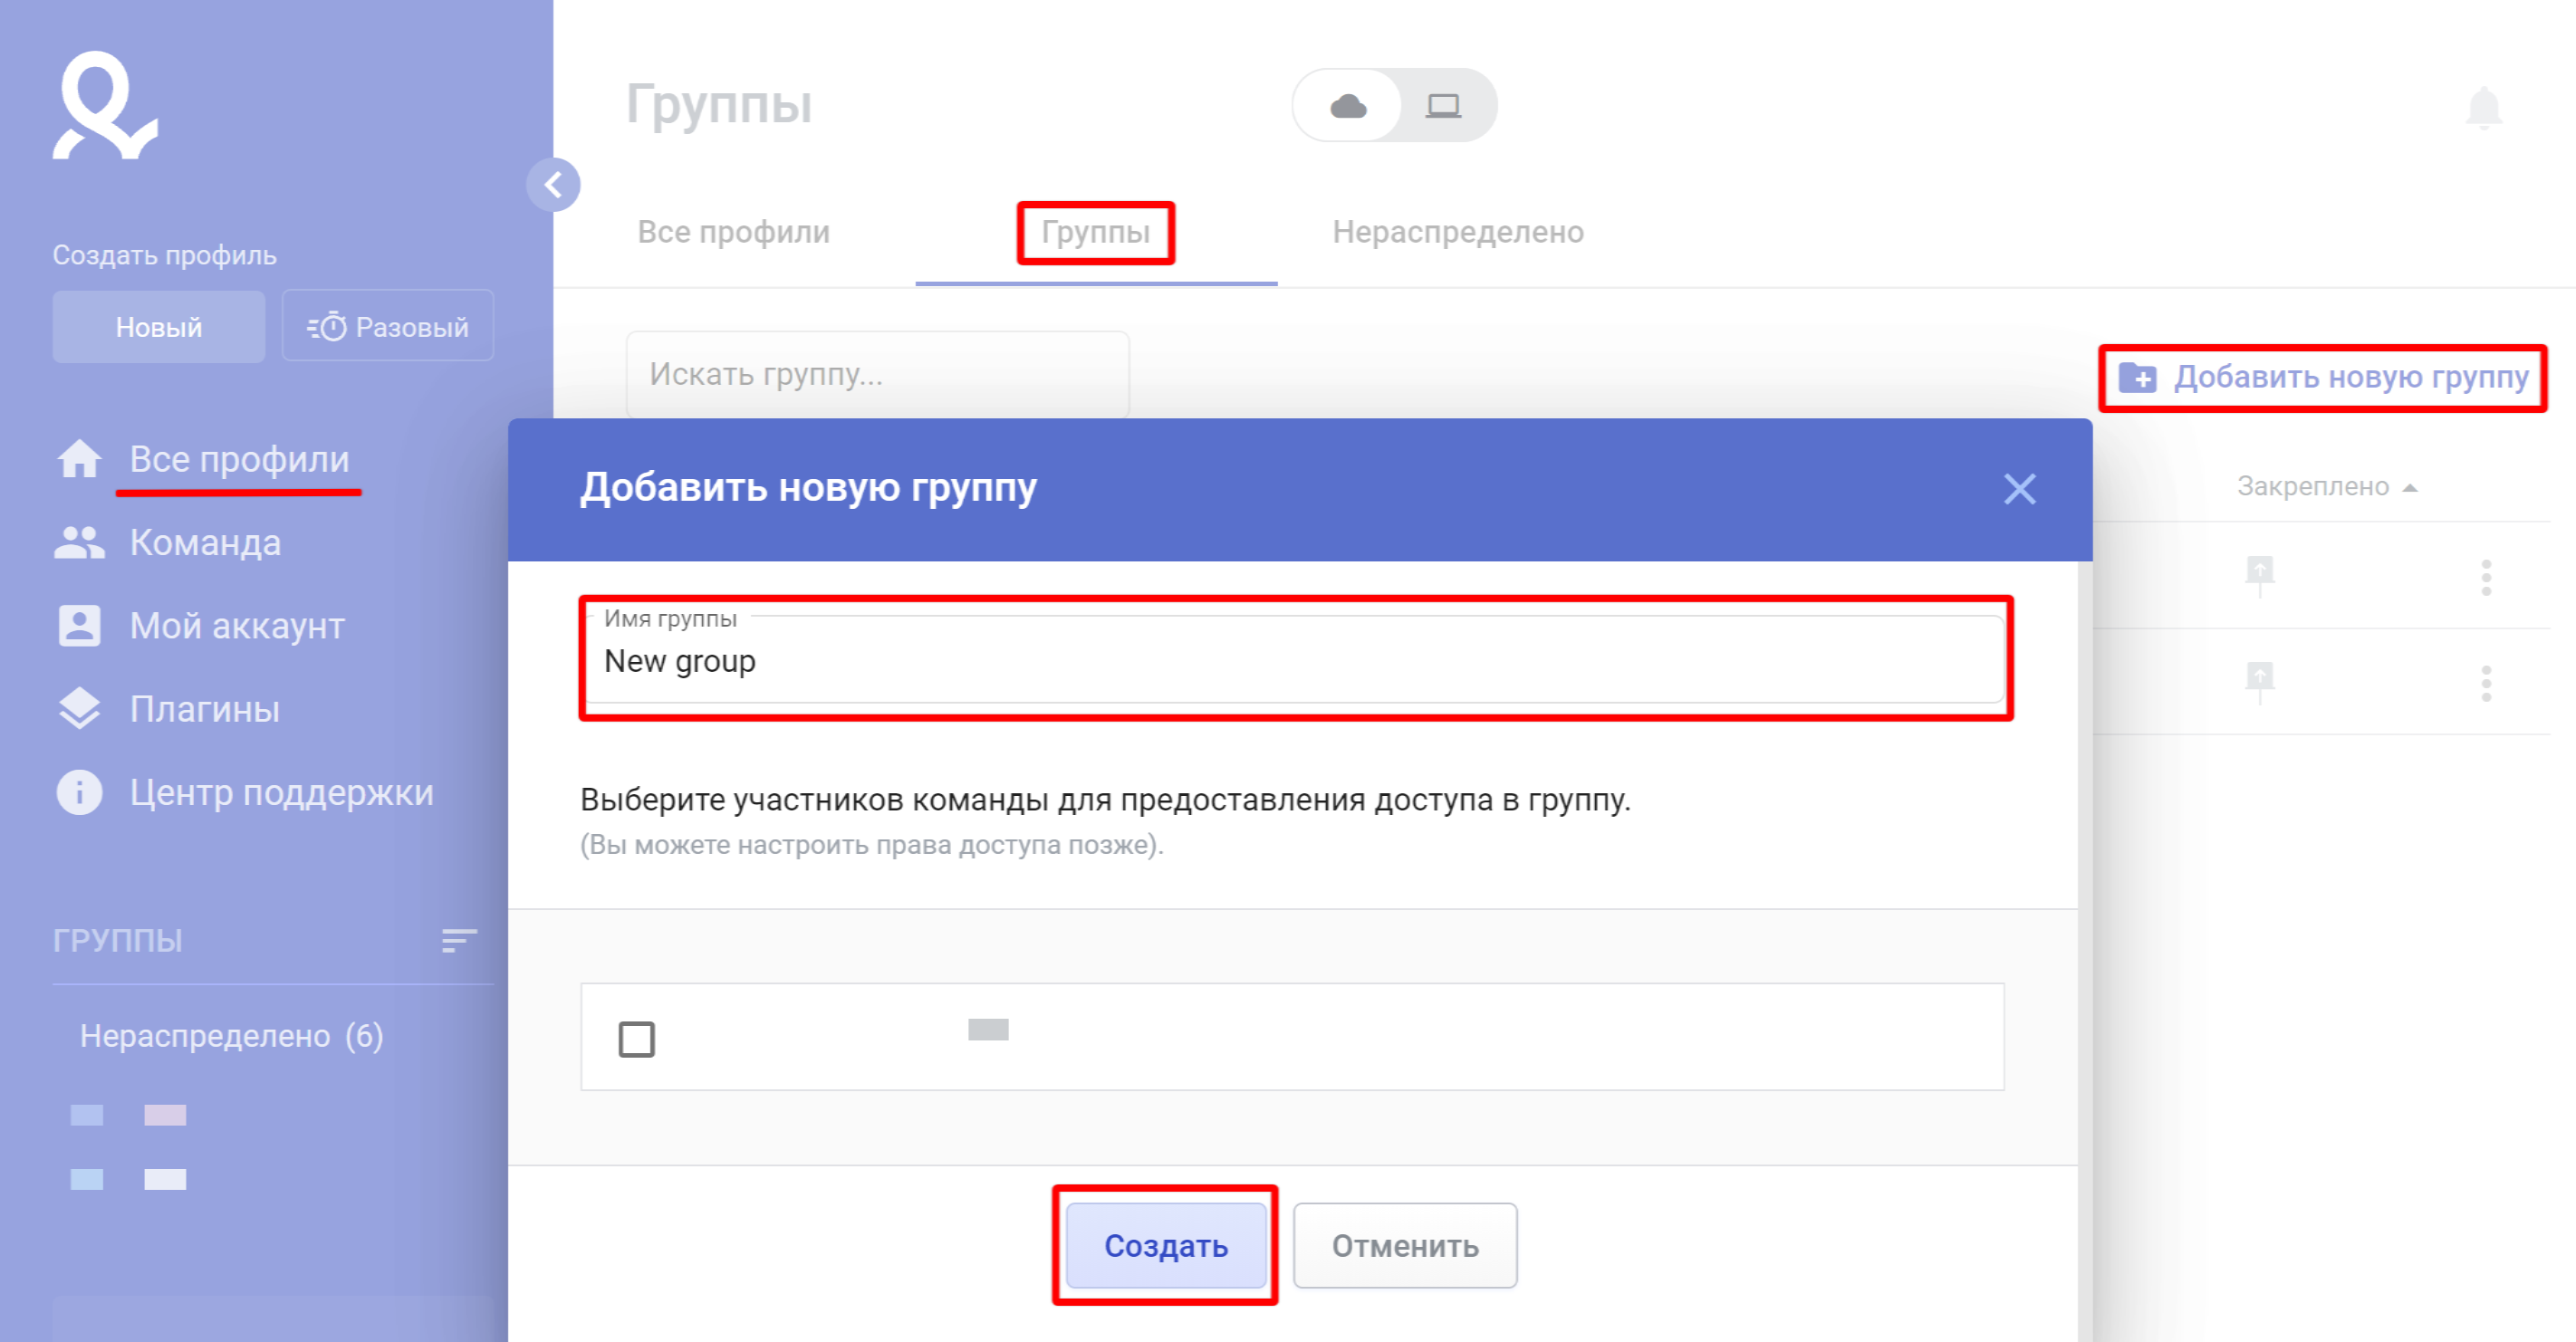Click the team people icon
Screen dimensions: 2576x1342
tap(79, 542)
